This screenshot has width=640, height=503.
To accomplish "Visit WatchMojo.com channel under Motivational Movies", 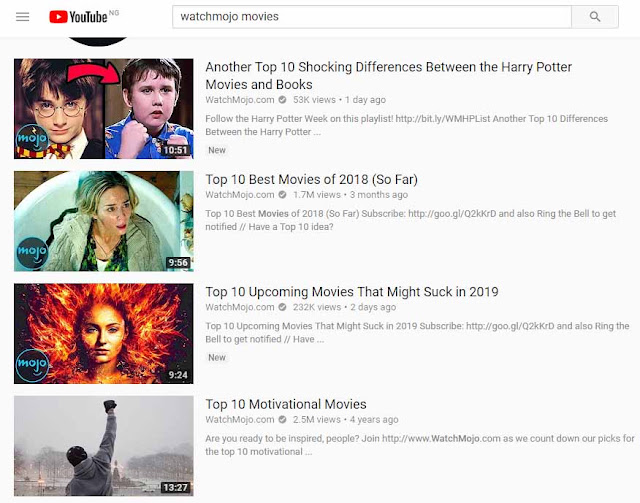I will (240, 419).
